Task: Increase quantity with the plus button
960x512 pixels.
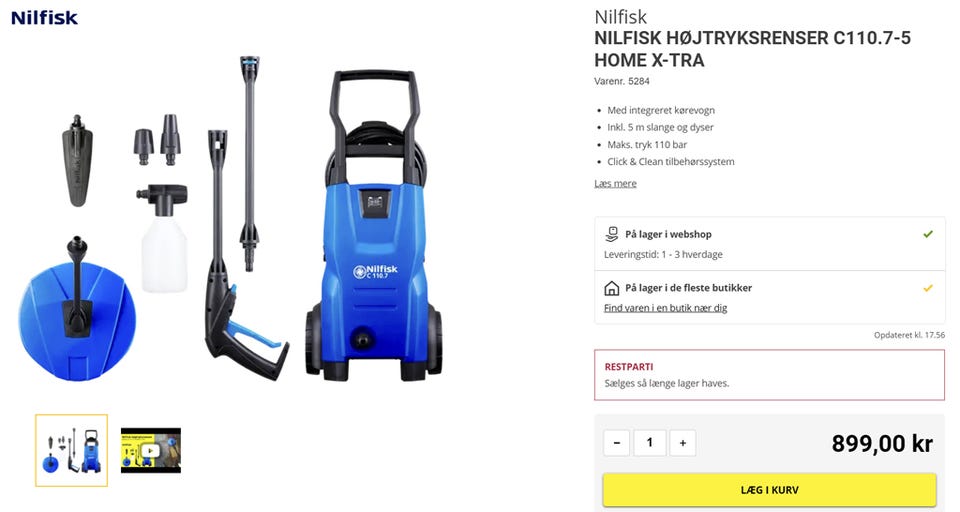Action: 683,443
